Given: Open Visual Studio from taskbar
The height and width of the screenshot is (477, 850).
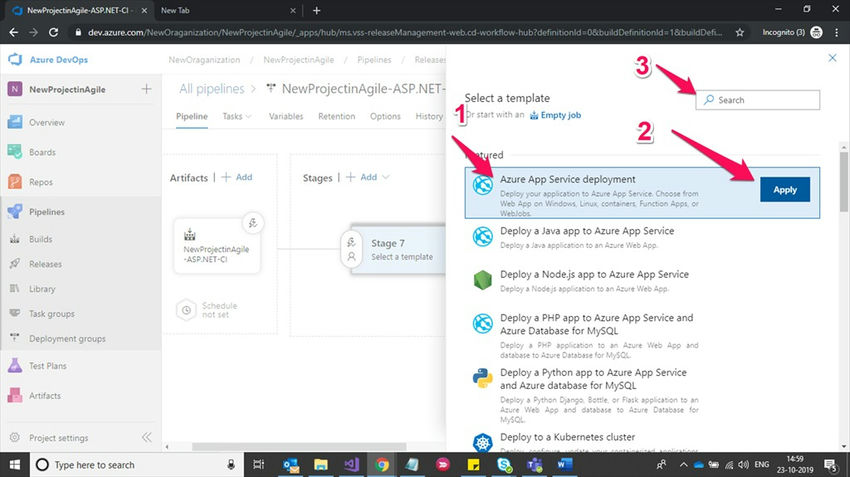Looking at the screenshot, I should tap(351, 465).
